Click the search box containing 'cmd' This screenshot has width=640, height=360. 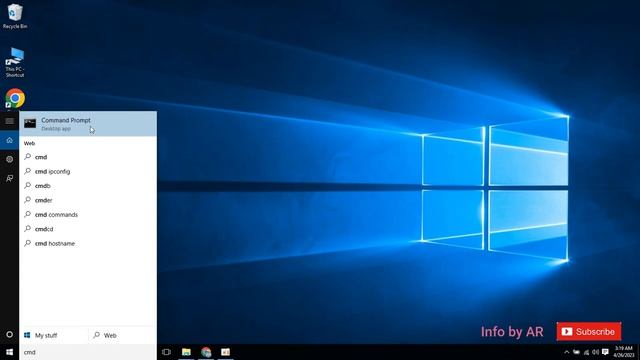click(x=88, y=352)
